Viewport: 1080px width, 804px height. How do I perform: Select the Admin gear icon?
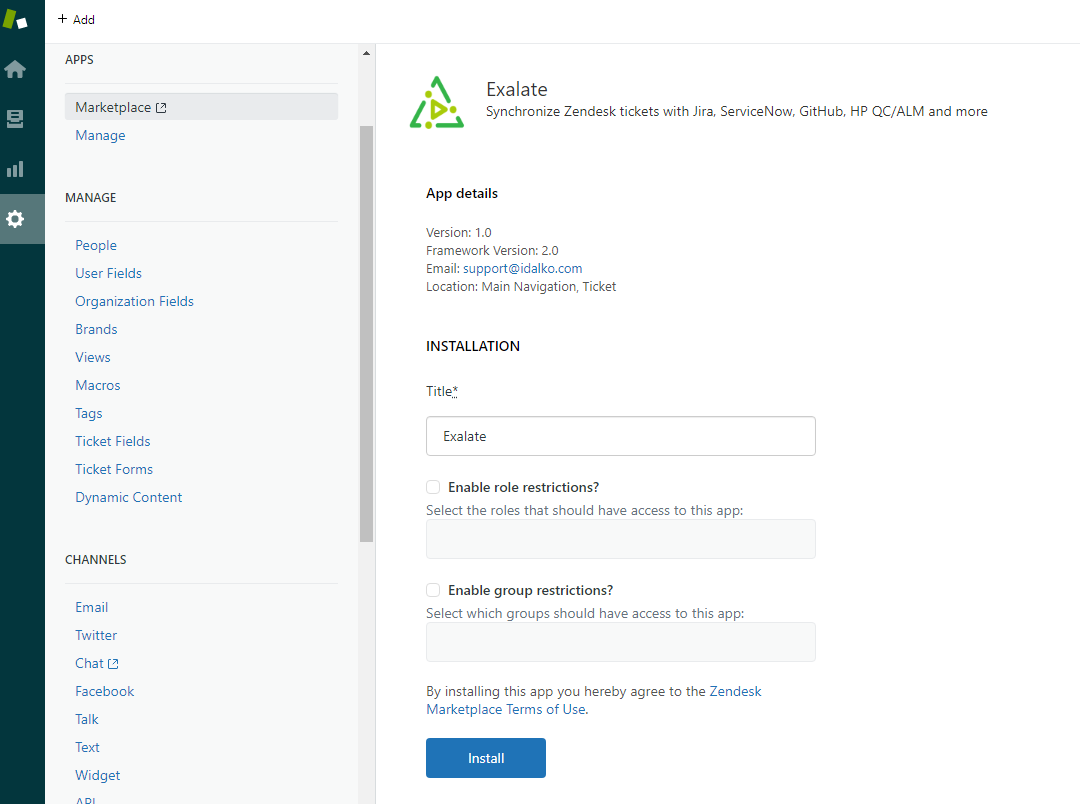pyautogui.click(x=15, y=219)
